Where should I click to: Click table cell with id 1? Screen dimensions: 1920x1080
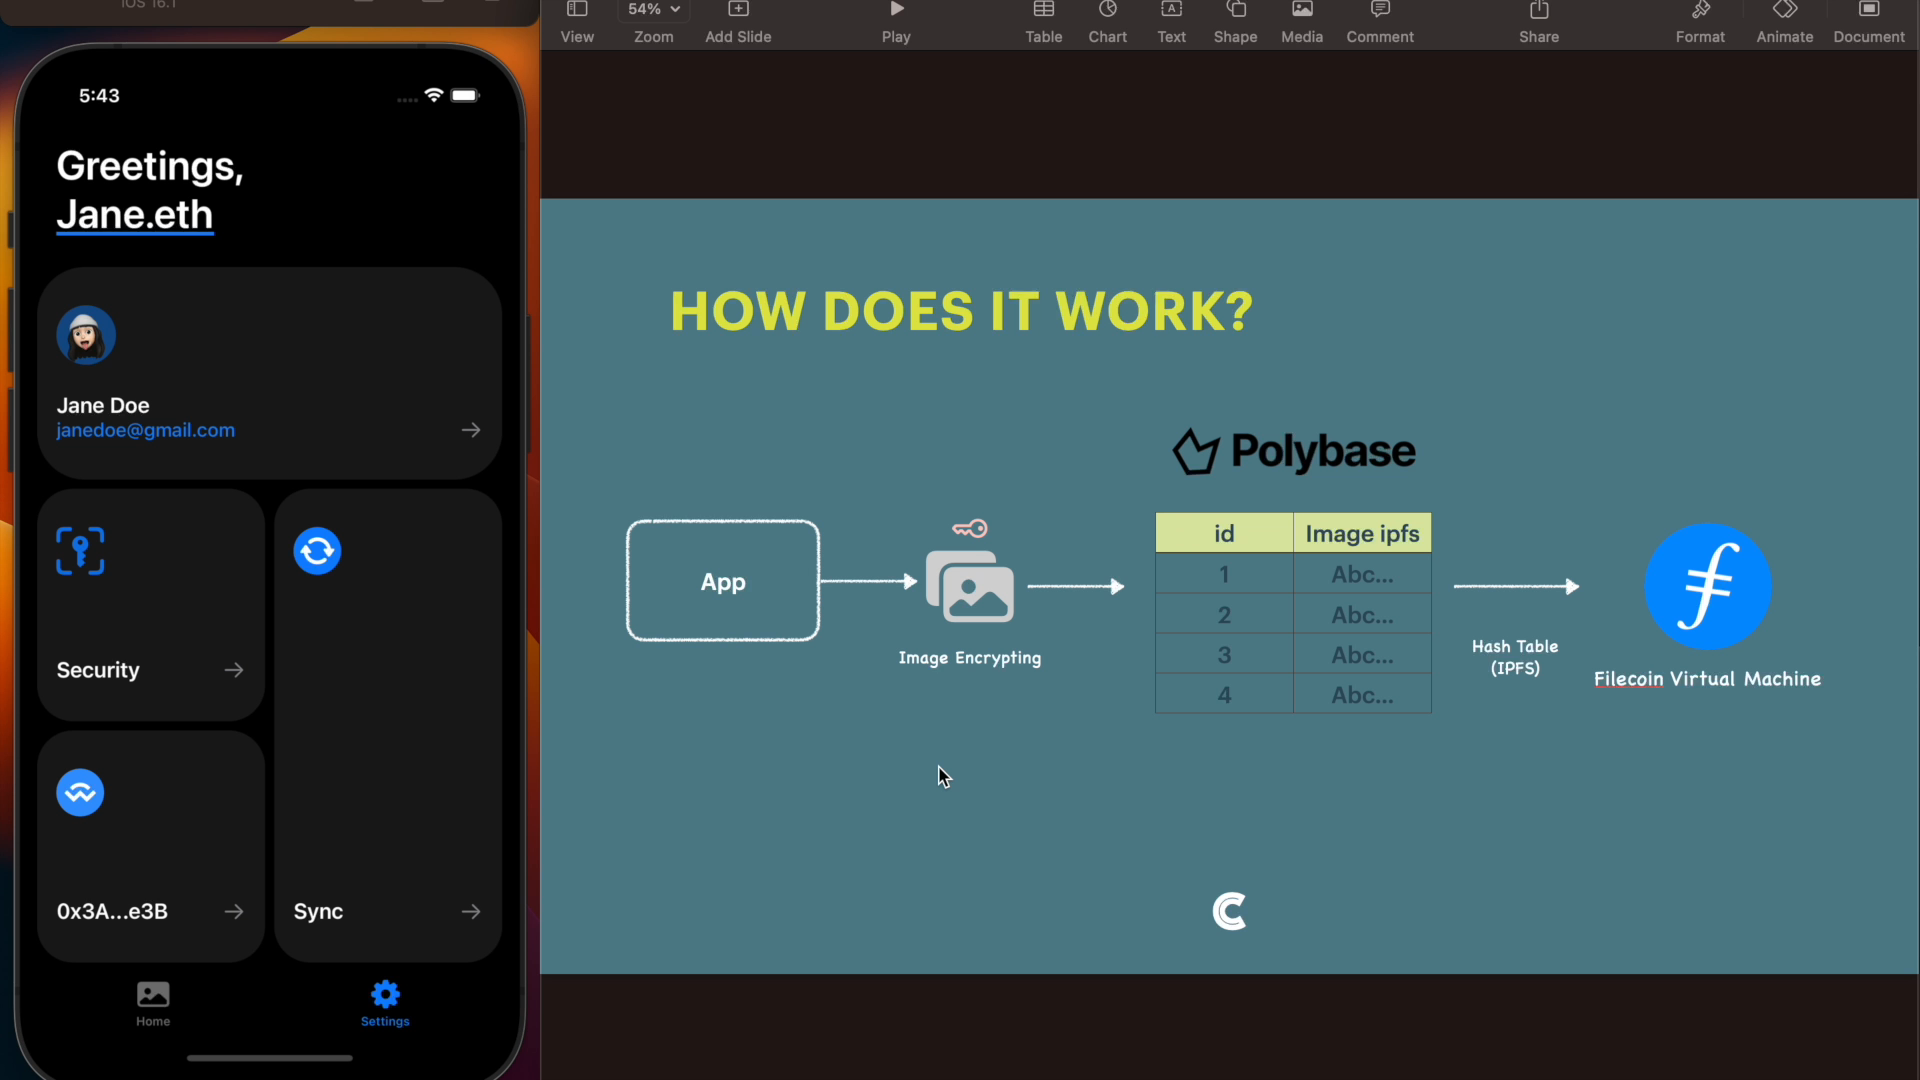pyautogui.click(x=1224, y=574)
